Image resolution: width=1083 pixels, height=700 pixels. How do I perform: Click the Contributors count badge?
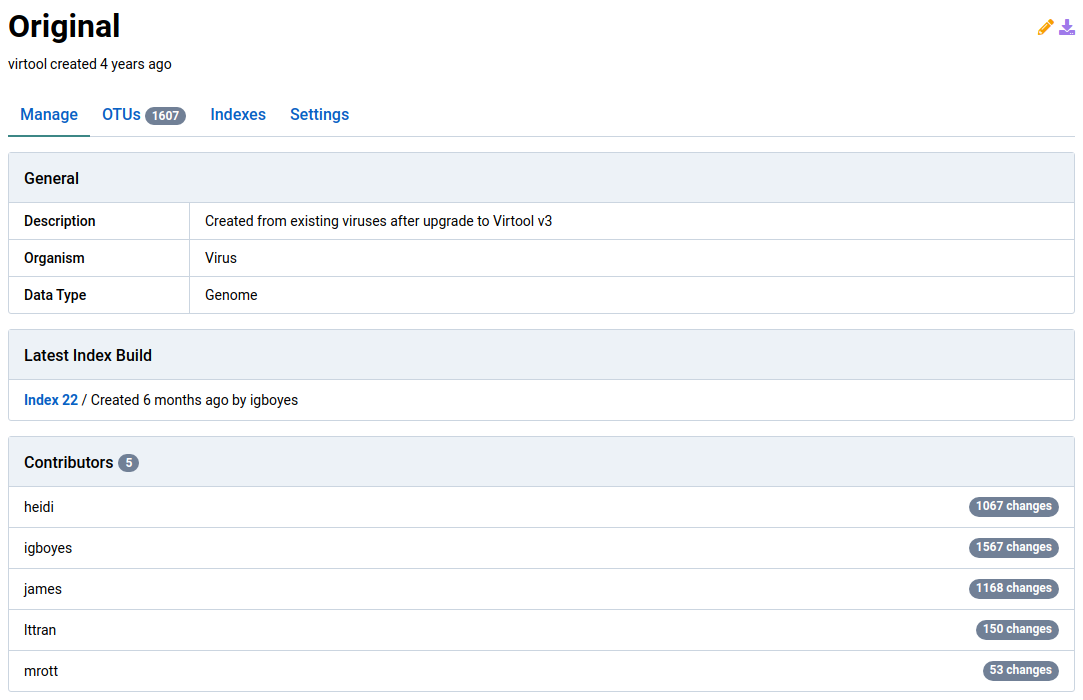[x=128, y=463]
